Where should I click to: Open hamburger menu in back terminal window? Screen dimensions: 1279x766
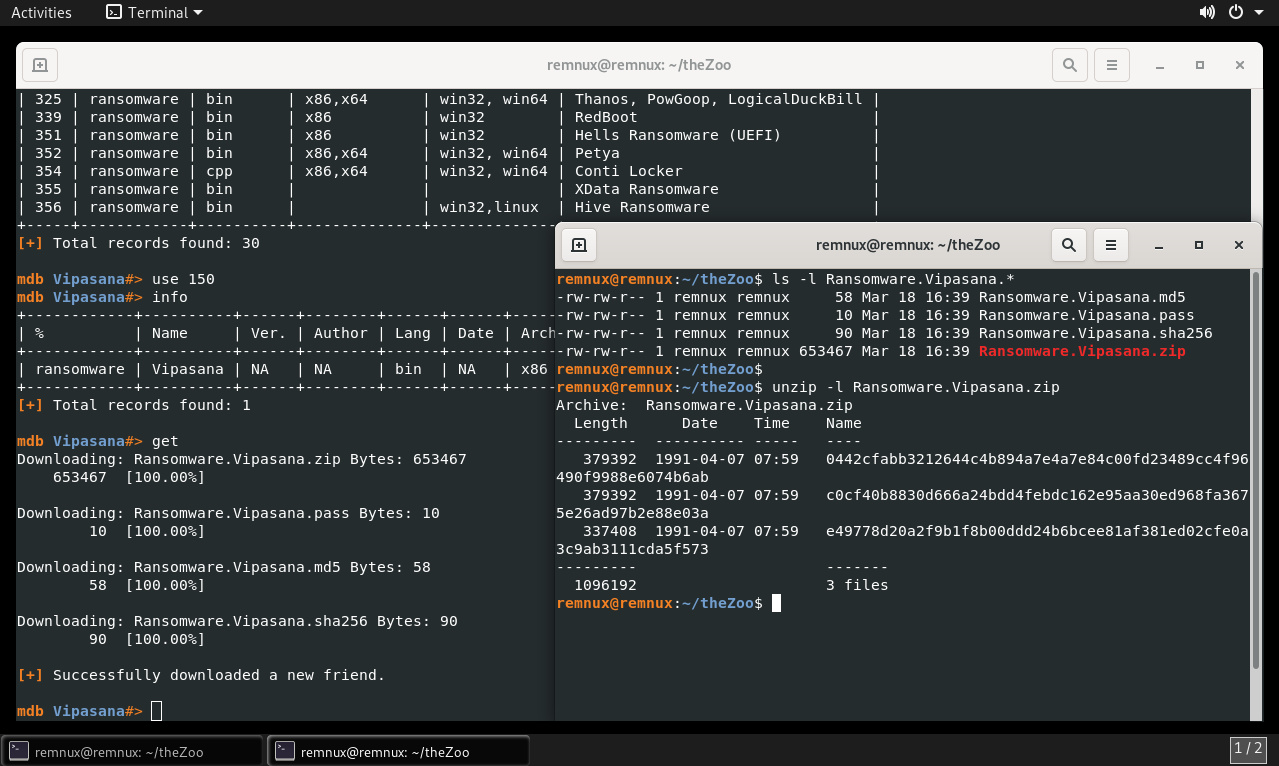pos(1111,65)
